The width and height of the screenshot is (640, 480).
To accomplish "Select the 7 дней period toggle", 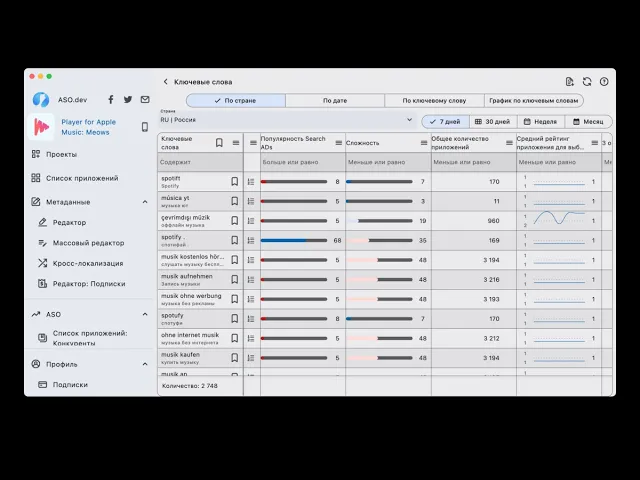I will coord(445,122).
